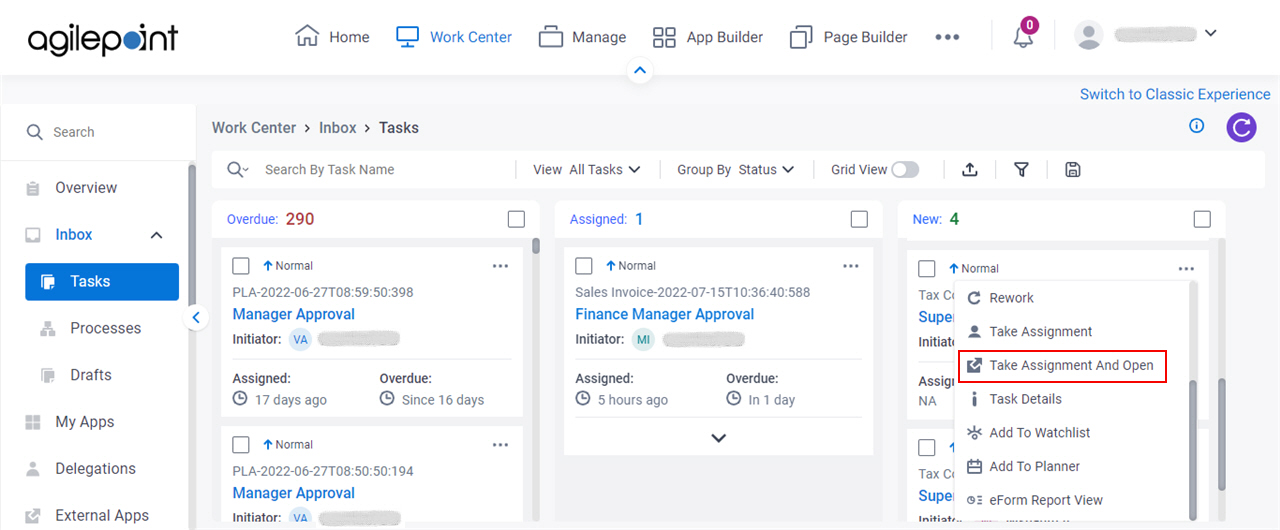The width and height of the screenshot is (1280, 530).
Task: Check the PLA-2022-06-27T08:50:50:194 task checkbox
Action: [x=241, y=445]
